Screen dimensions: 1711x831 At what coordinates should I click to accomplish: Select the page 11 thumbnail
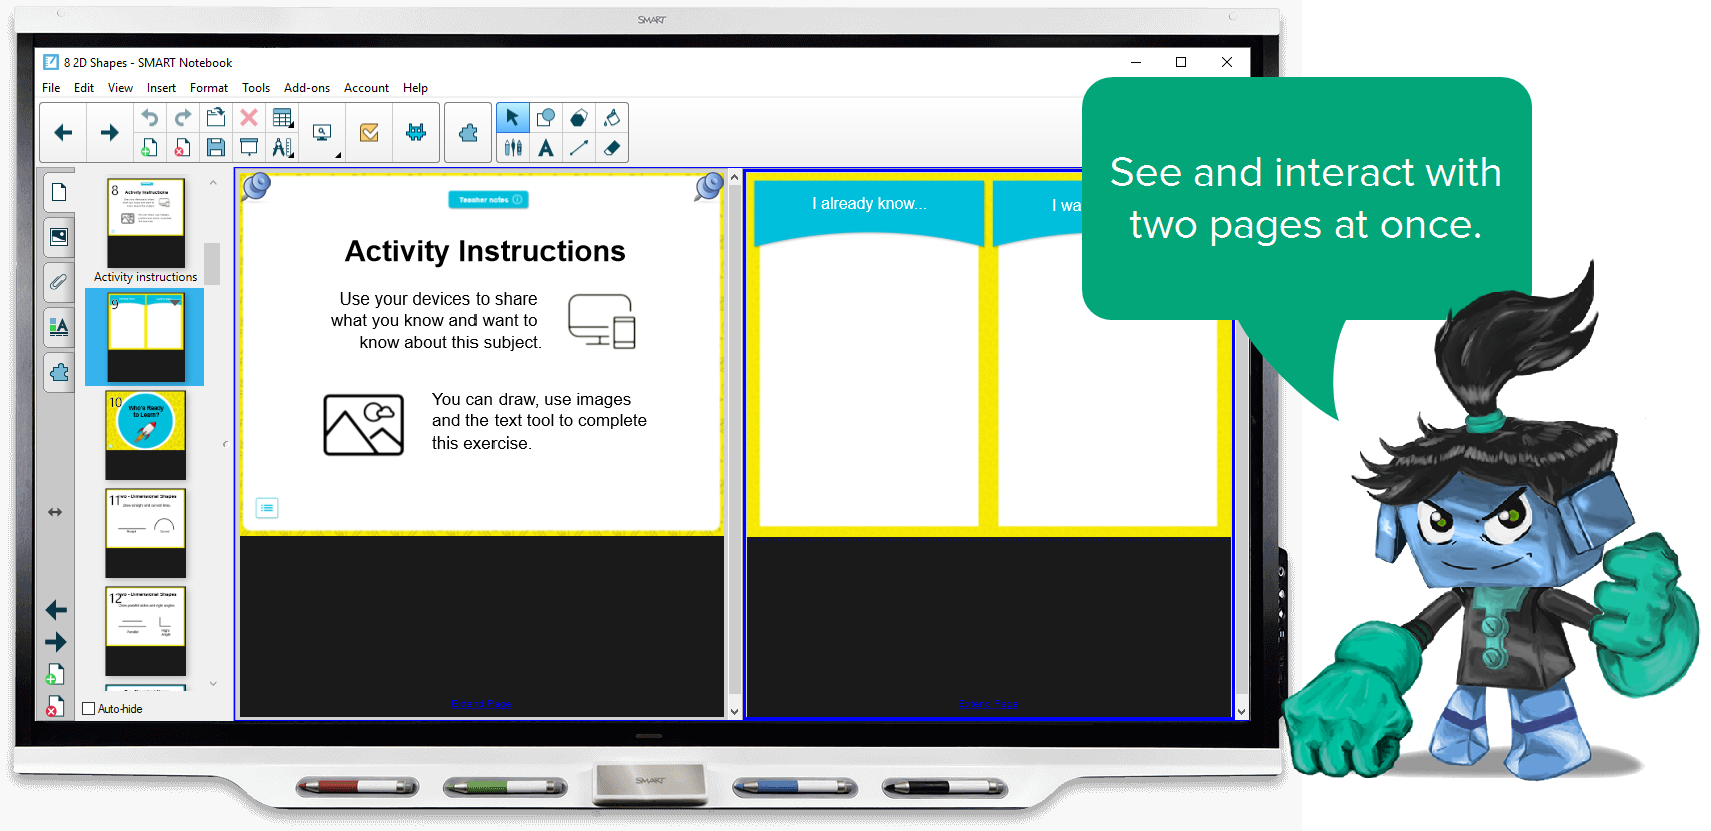pos(146,533)
